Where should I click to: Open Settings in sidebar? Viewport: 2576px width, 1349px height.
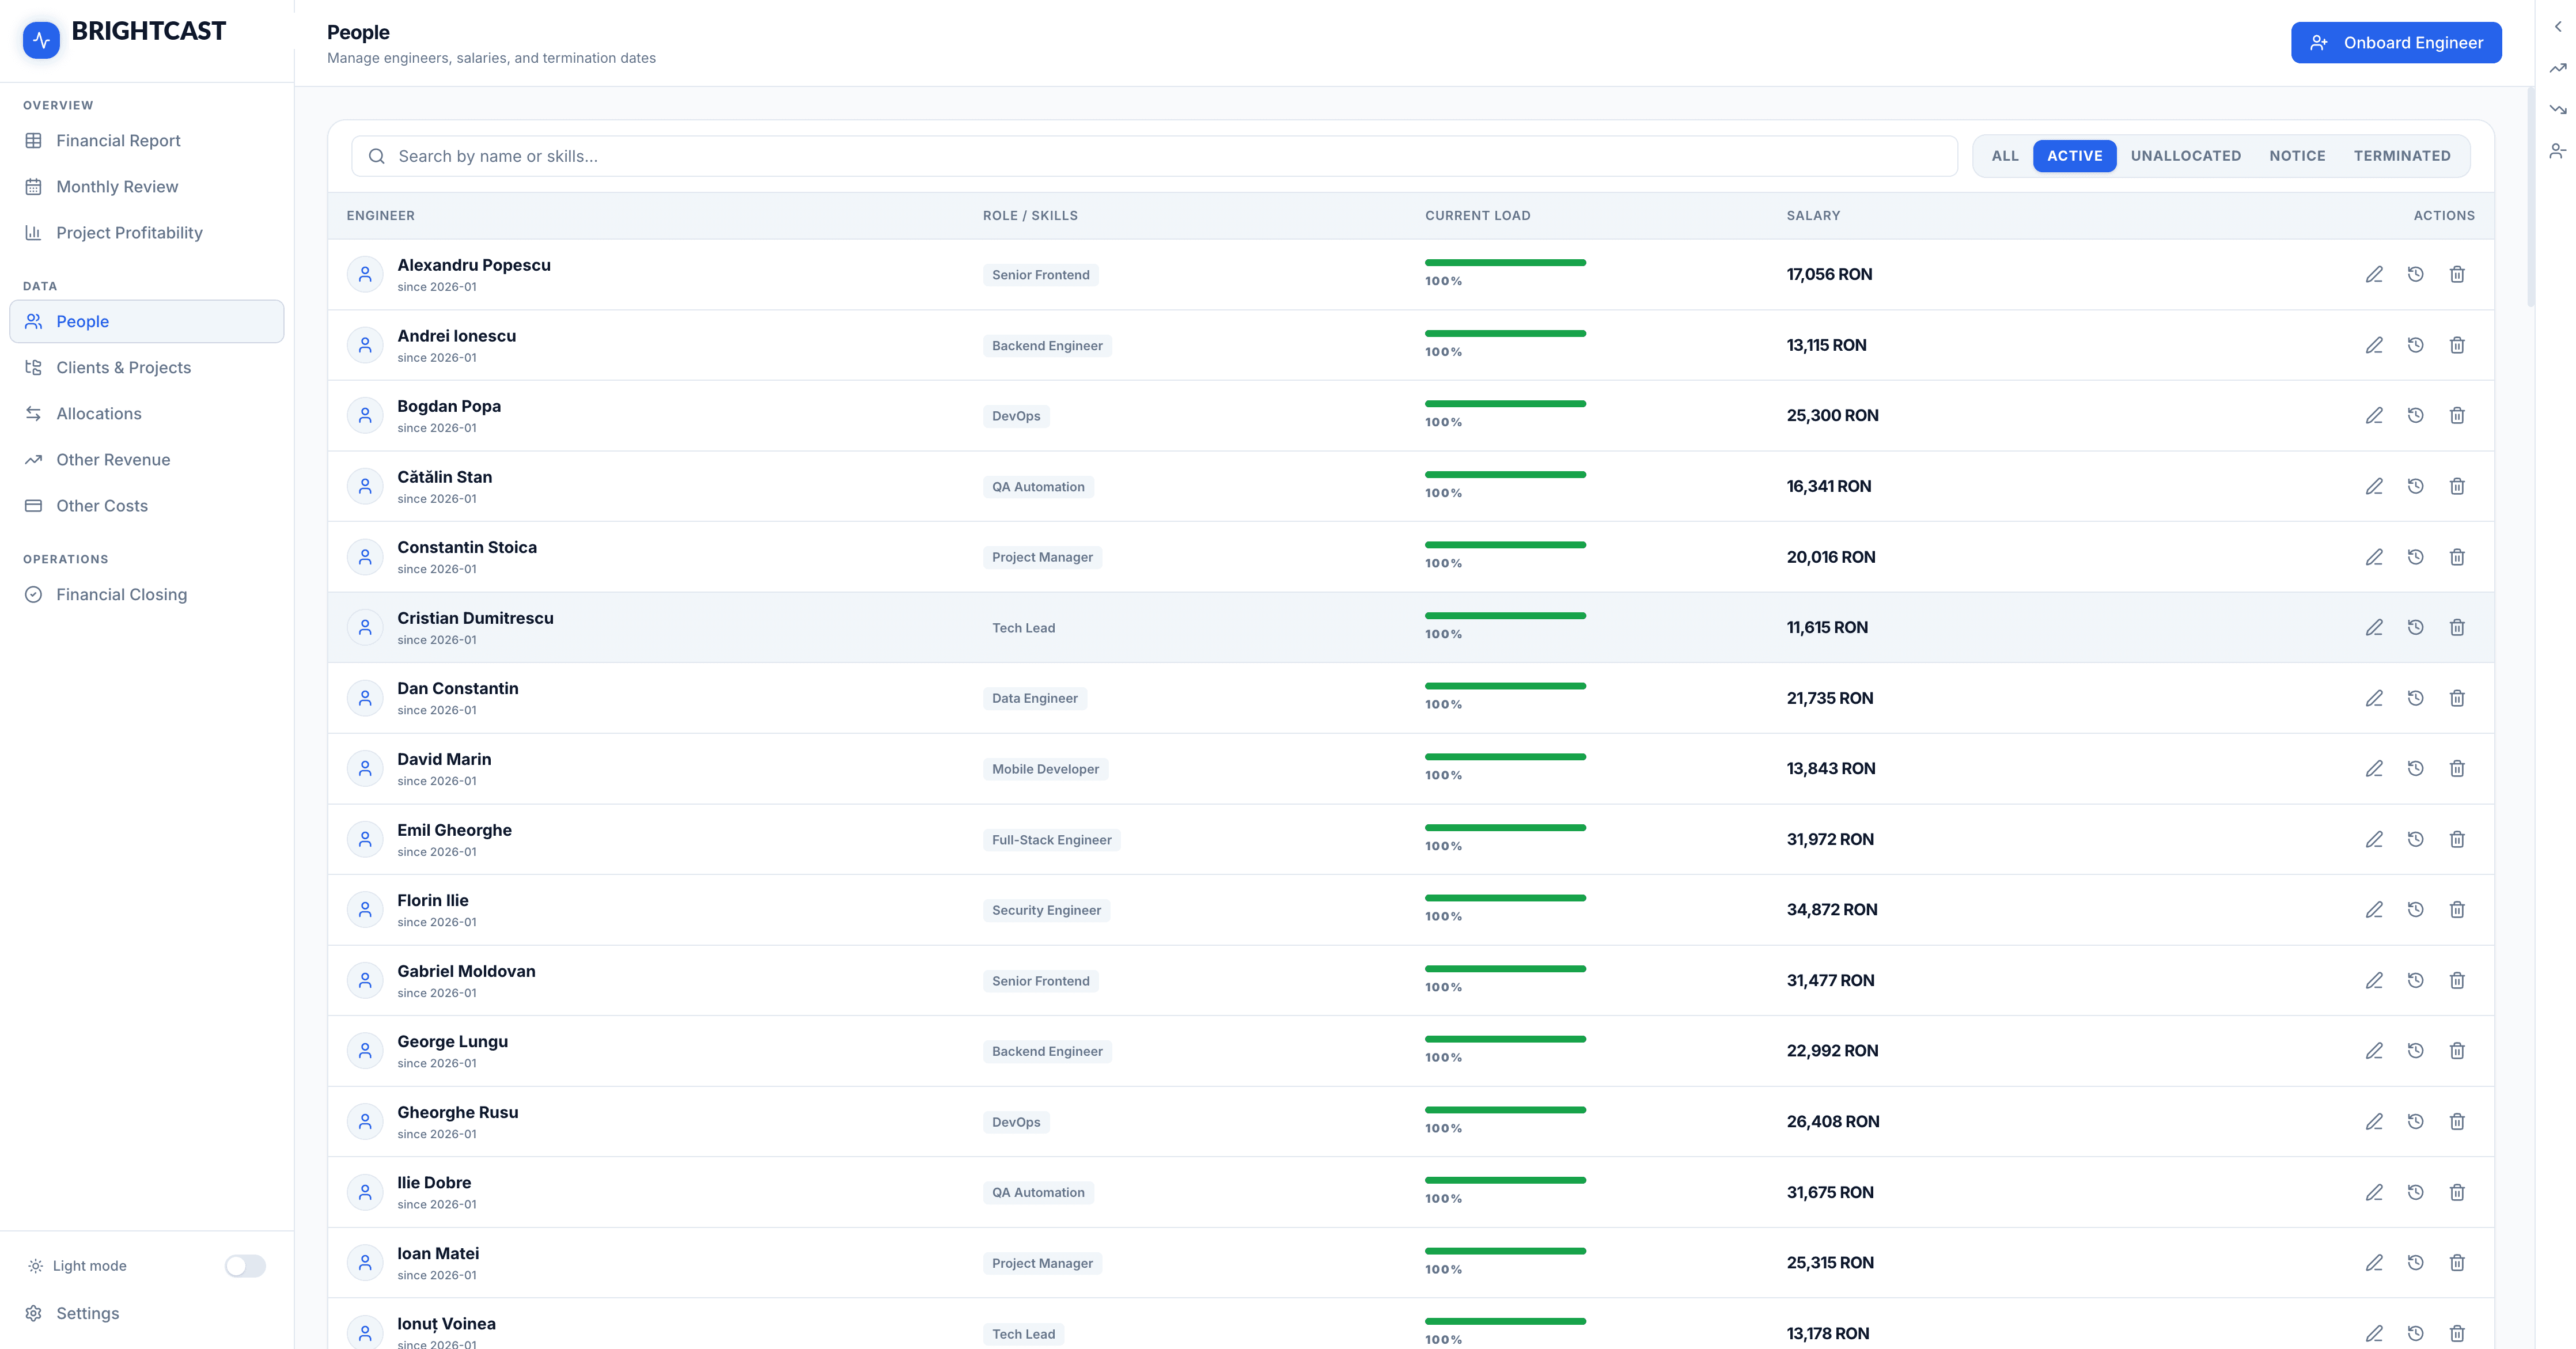click(x=87, y=1313)
